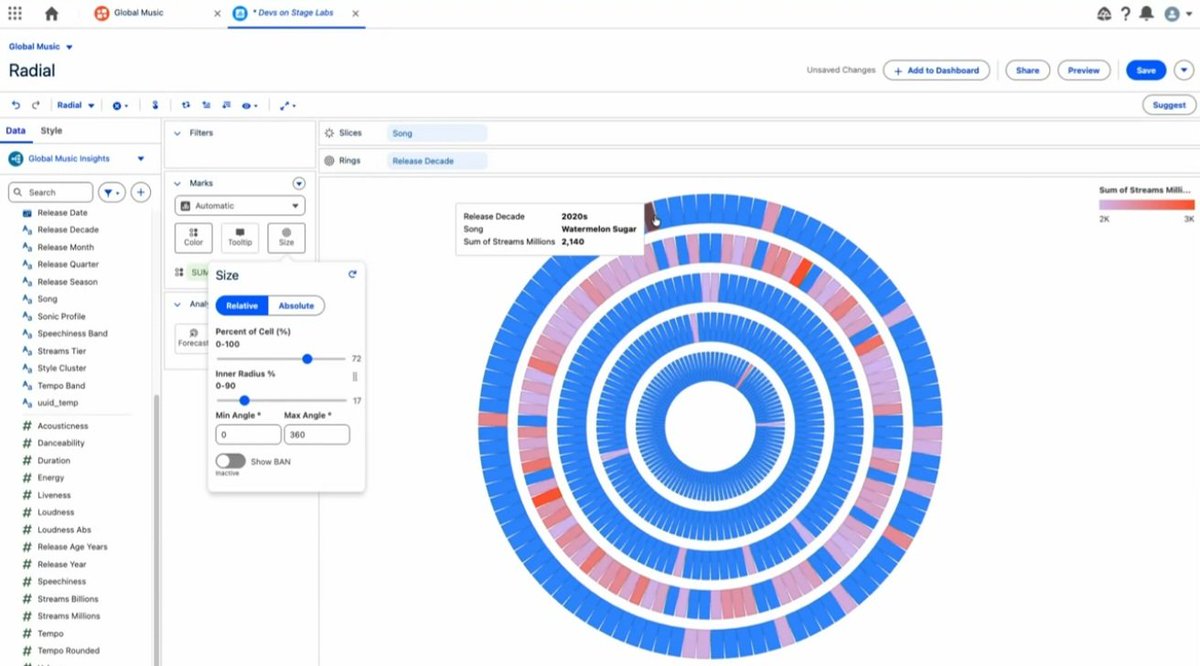This screenshot has height=666, width=1200.
Task: Click the pin icon in the toolbar
Action: pos(155,105)
